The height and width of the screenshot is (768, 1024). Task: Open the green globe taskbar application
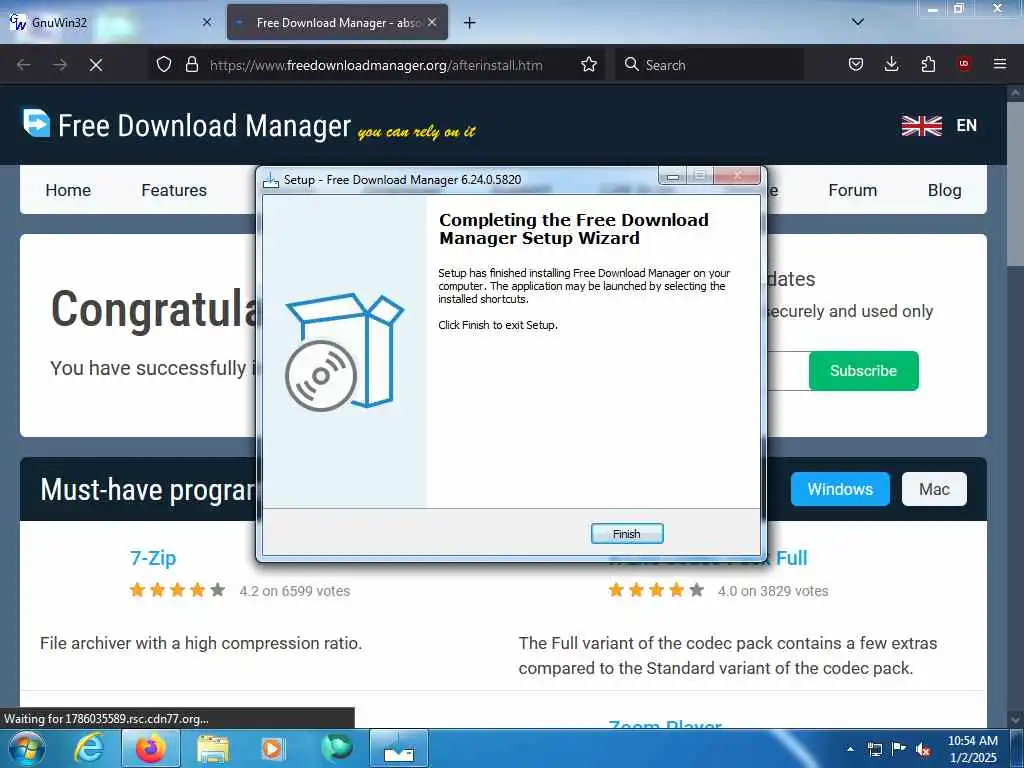(336, 747)
